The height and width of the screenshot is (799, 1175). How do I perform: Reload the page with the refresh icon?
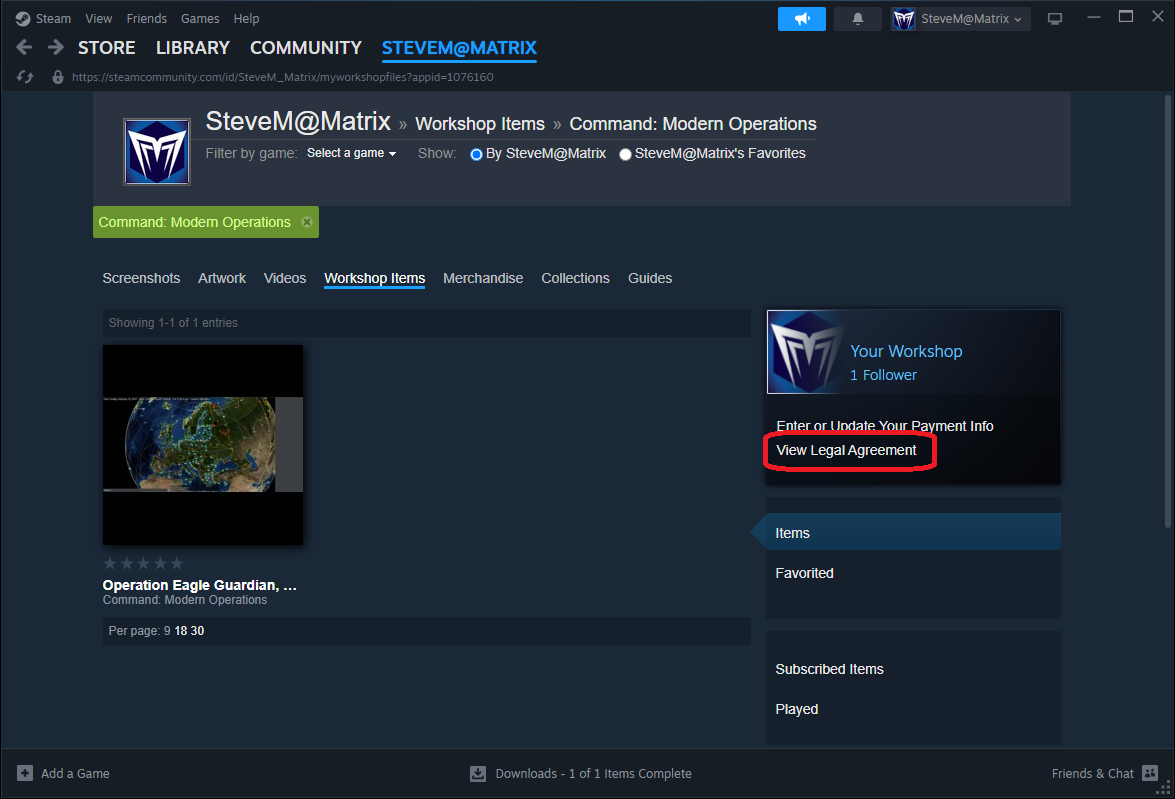click(x=25, y=76)
